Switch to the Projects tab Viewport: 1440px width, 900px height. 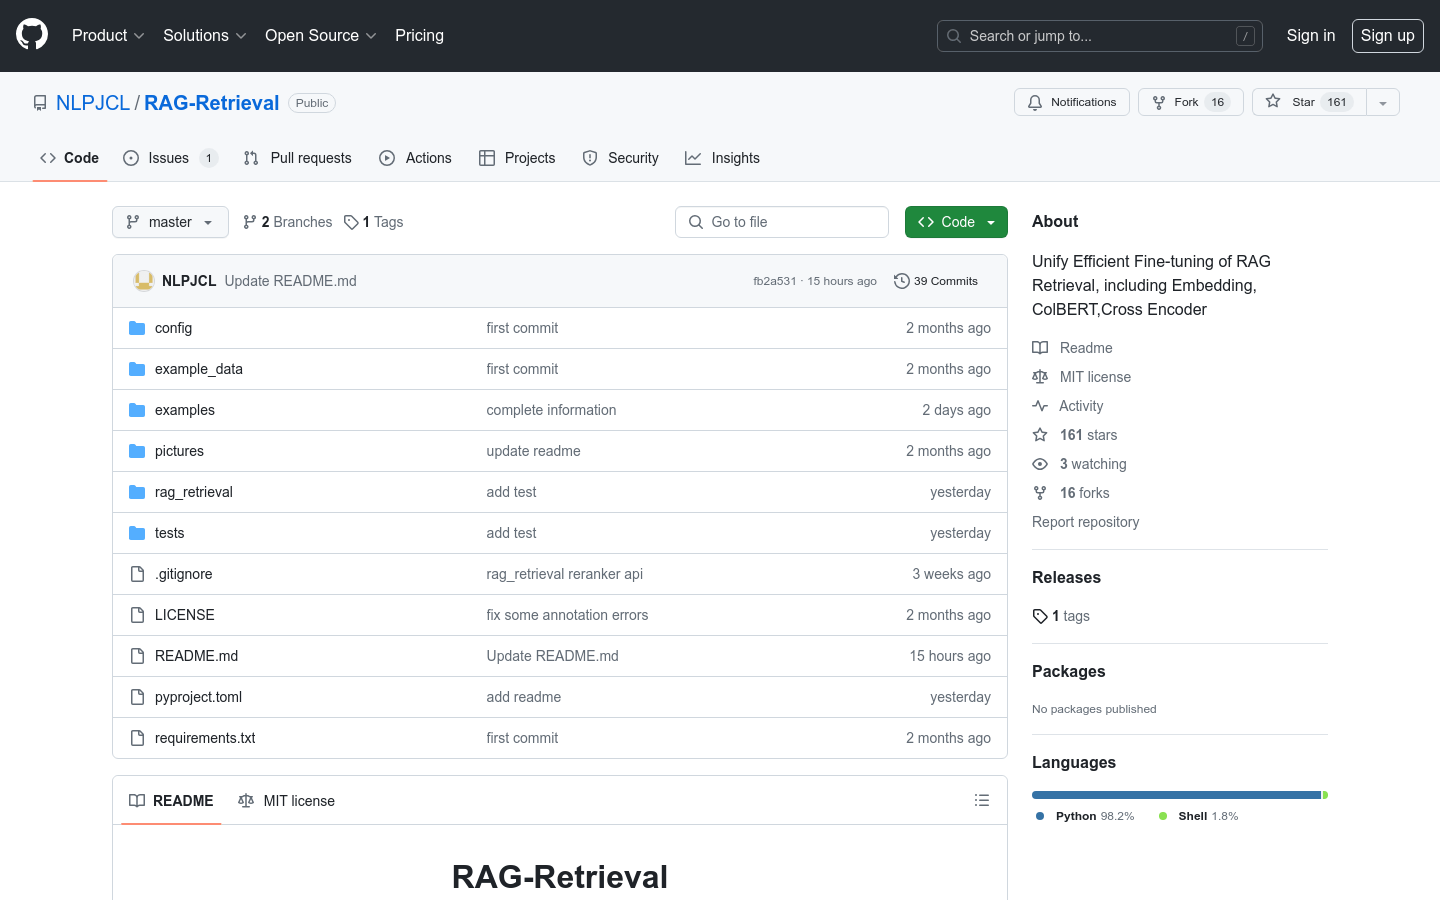(517, 158)
